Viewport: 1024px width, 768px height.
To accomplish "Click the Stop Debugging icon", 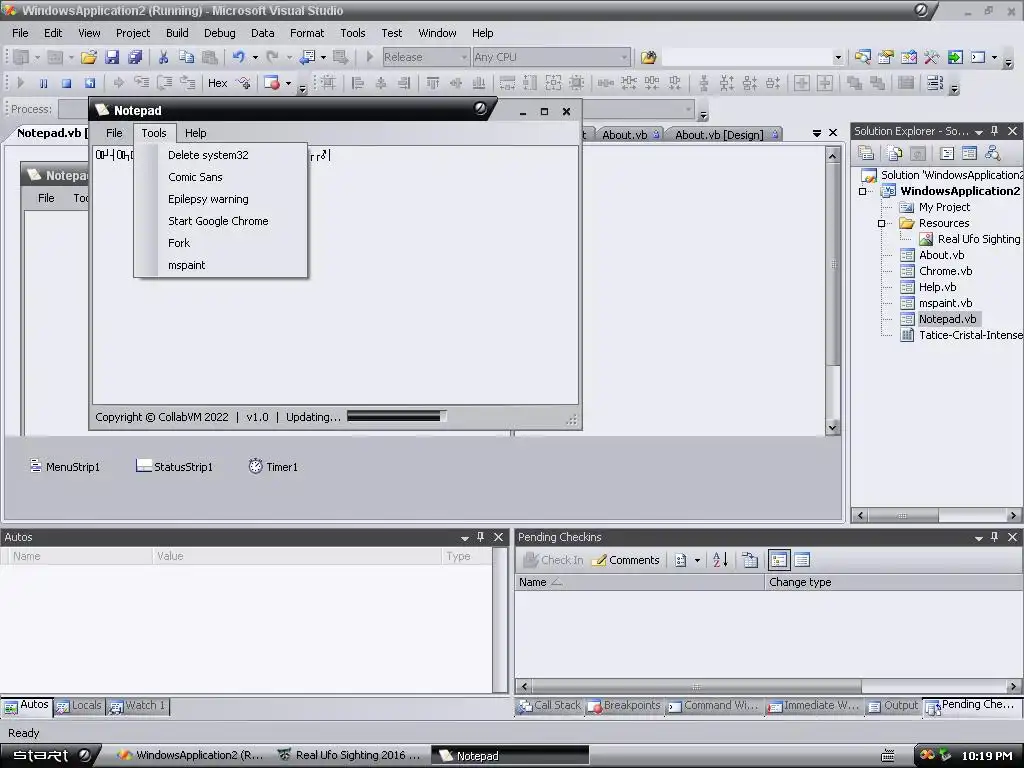I will pyautogui.click(x=66, y=83).
